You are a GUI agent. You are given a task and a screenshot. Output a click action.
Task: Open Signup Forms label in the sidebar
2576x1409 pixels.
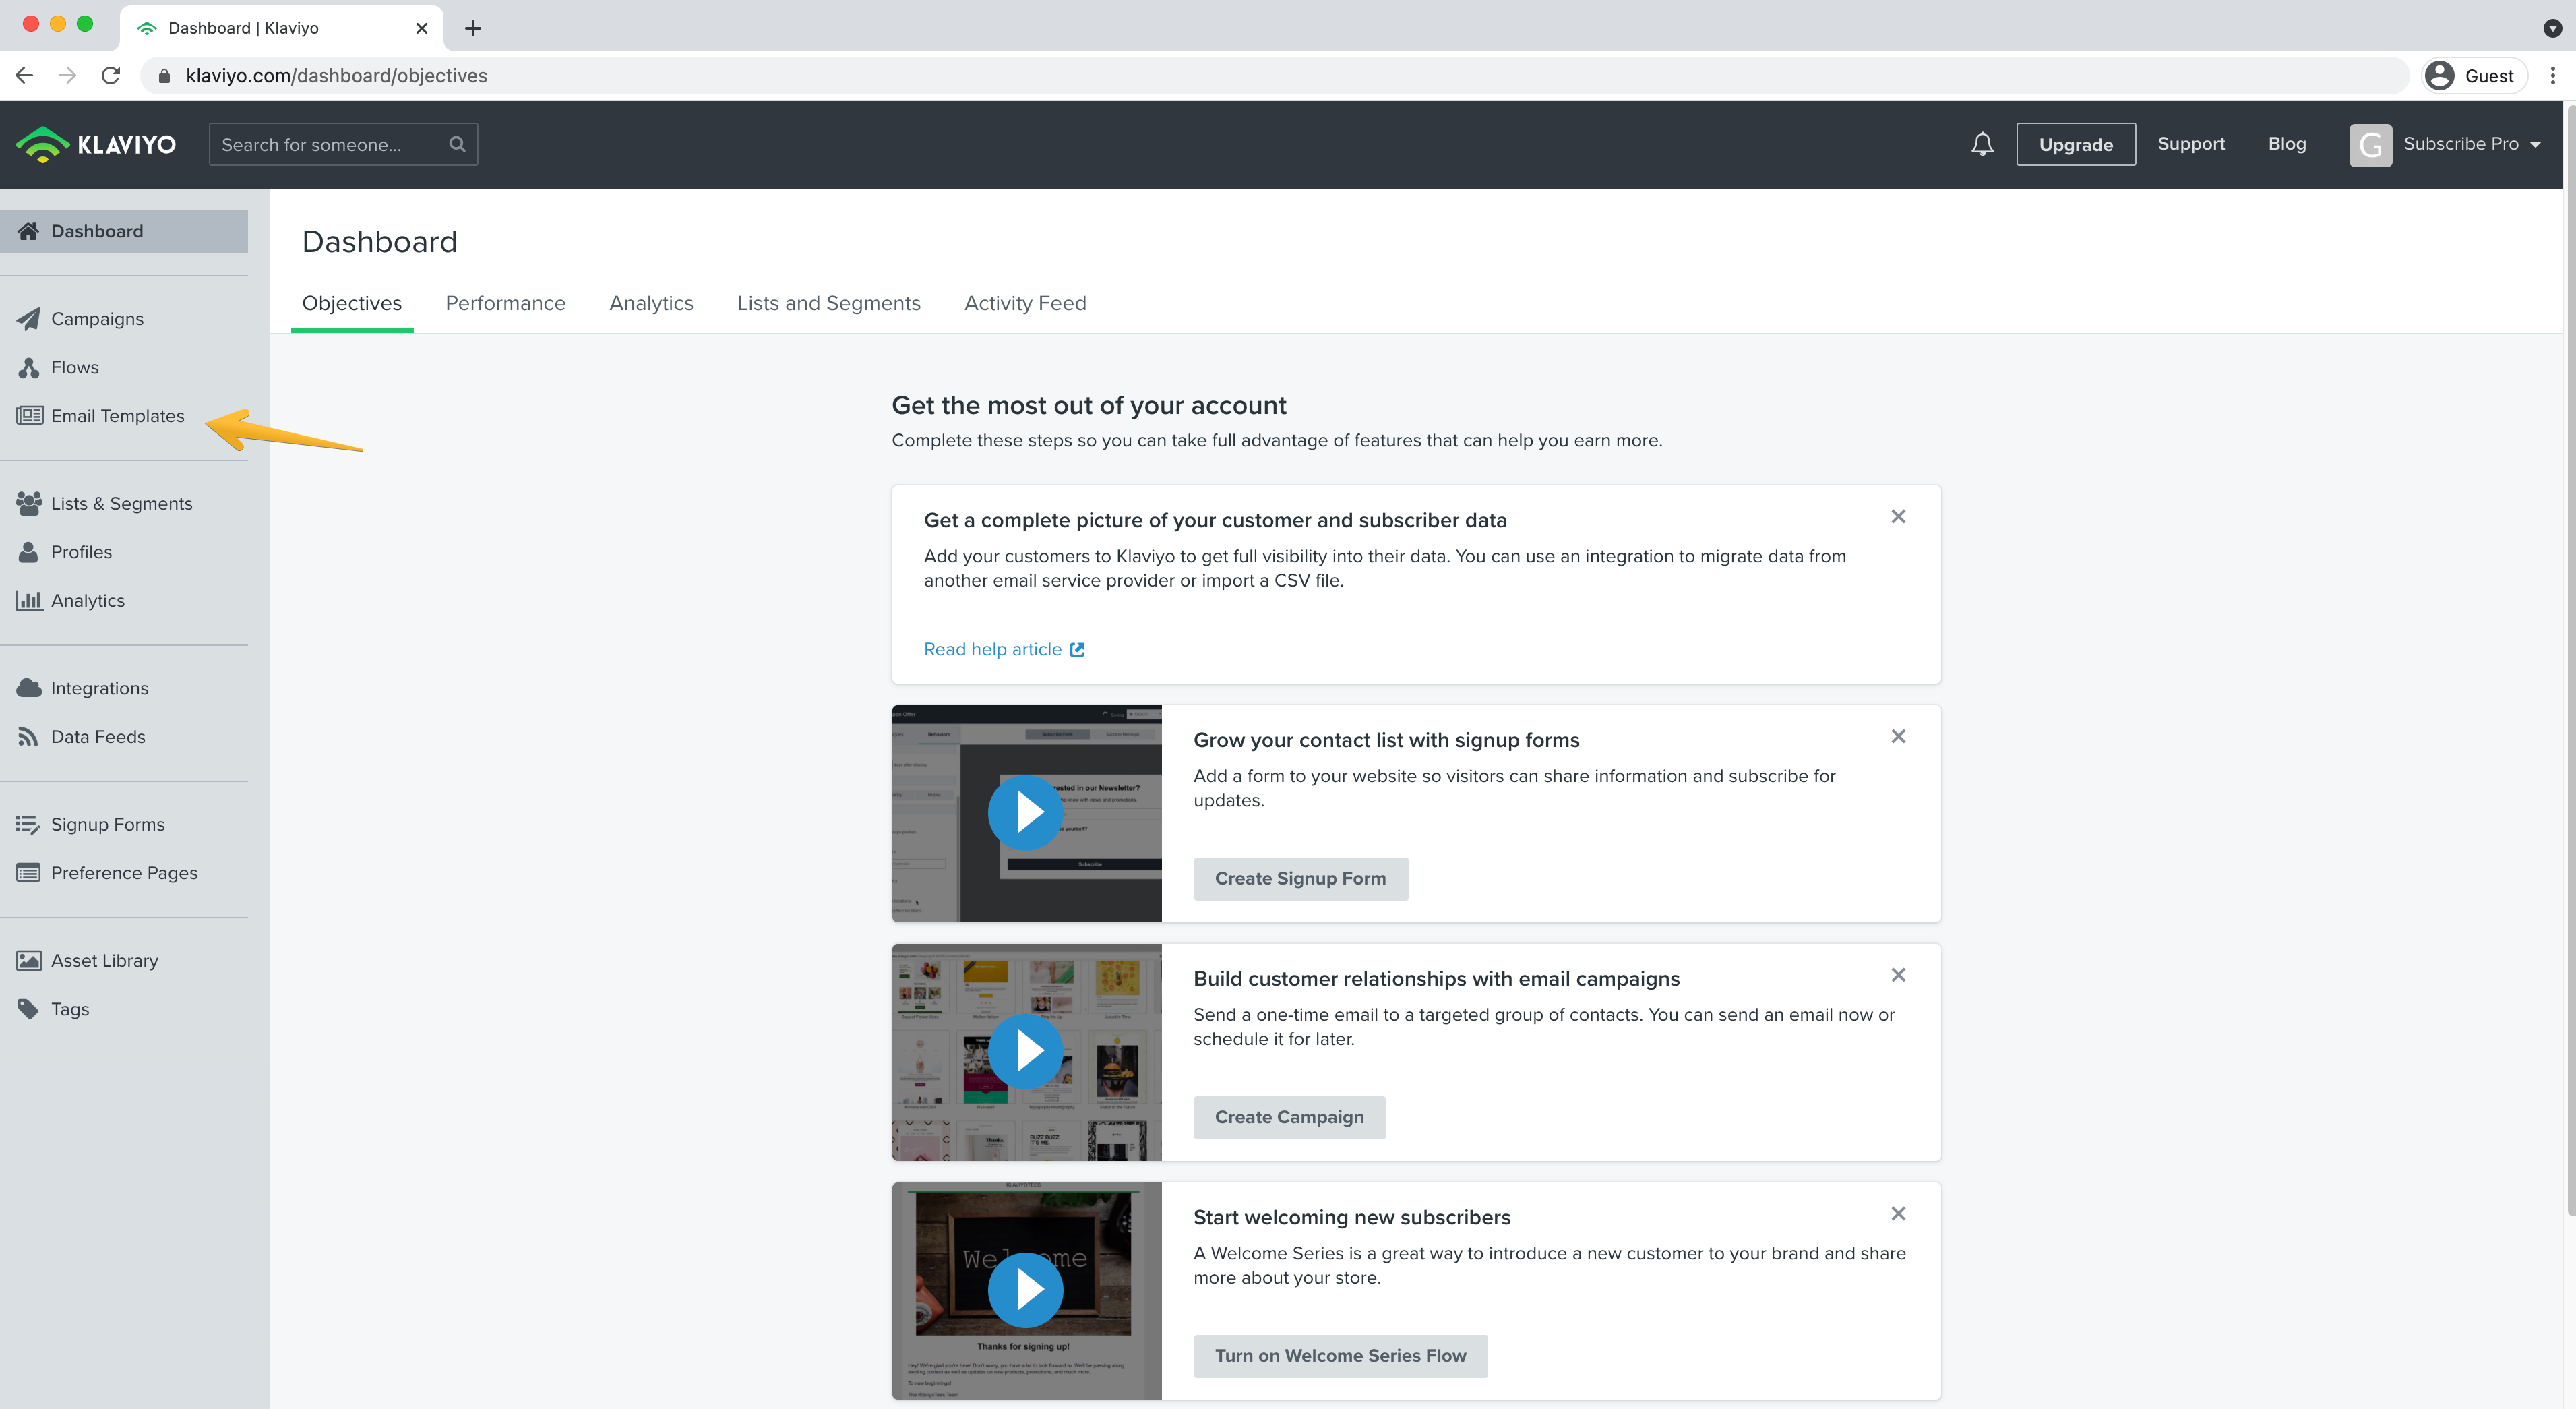[x=108, y=824]
